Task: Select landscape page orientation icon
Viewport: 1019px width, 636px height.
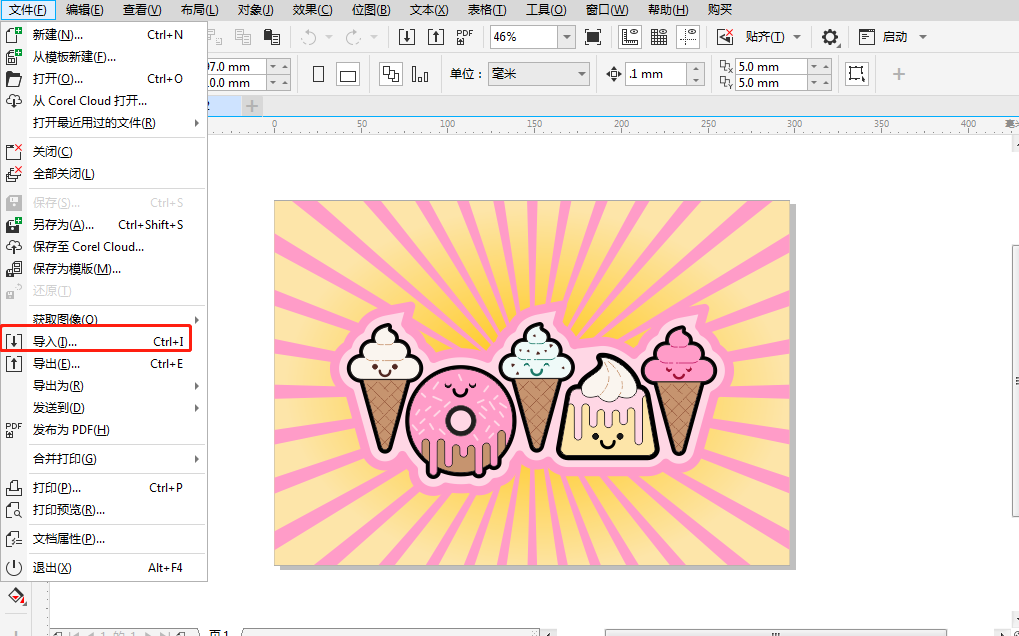Action: (347, 75)
